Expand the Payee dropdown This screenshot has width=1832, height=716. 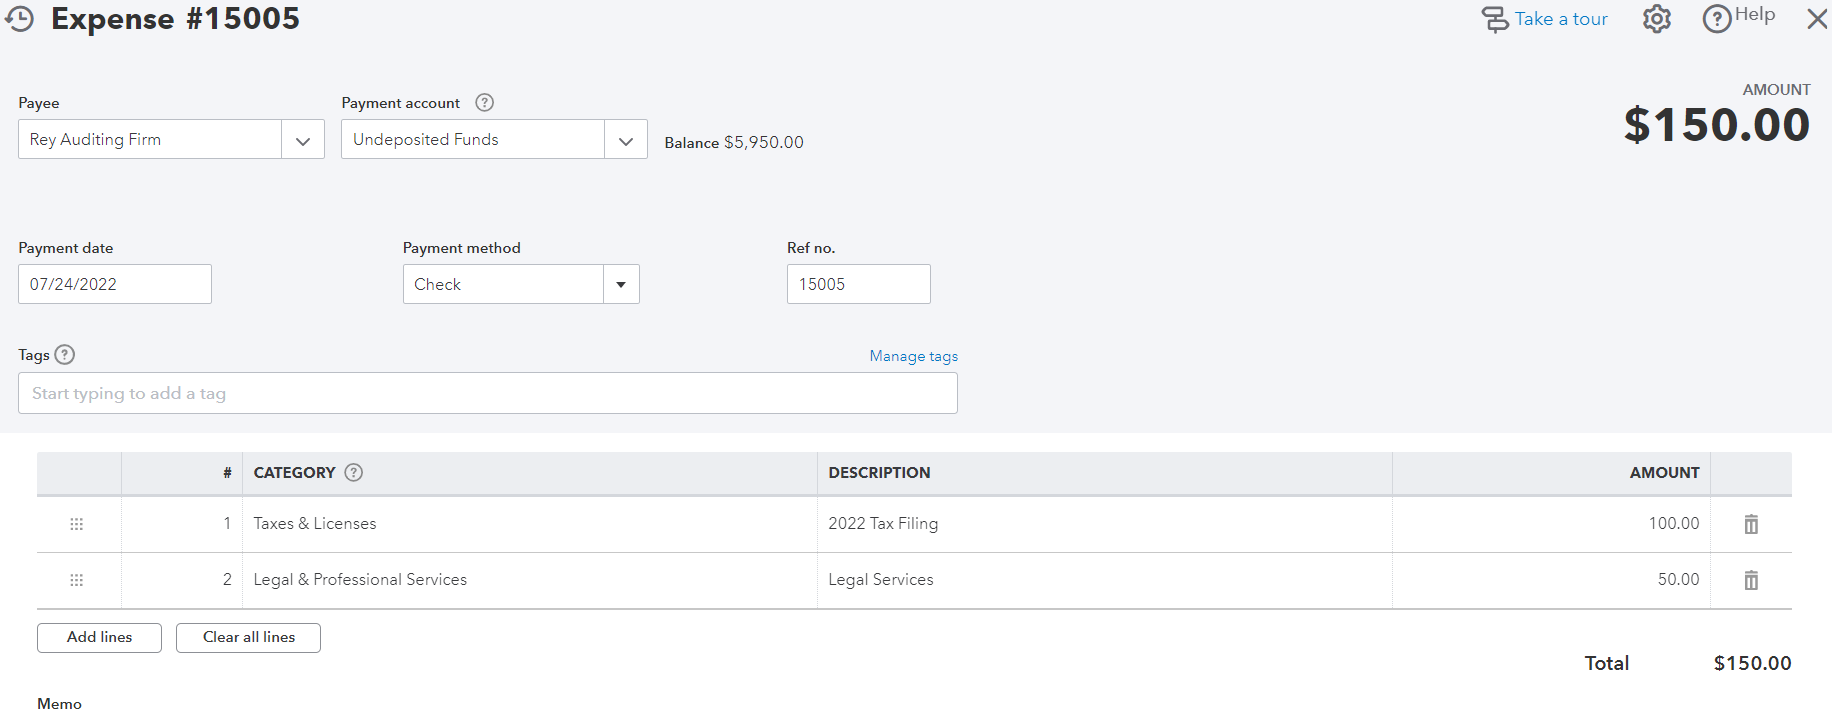(x=302, y=140)
